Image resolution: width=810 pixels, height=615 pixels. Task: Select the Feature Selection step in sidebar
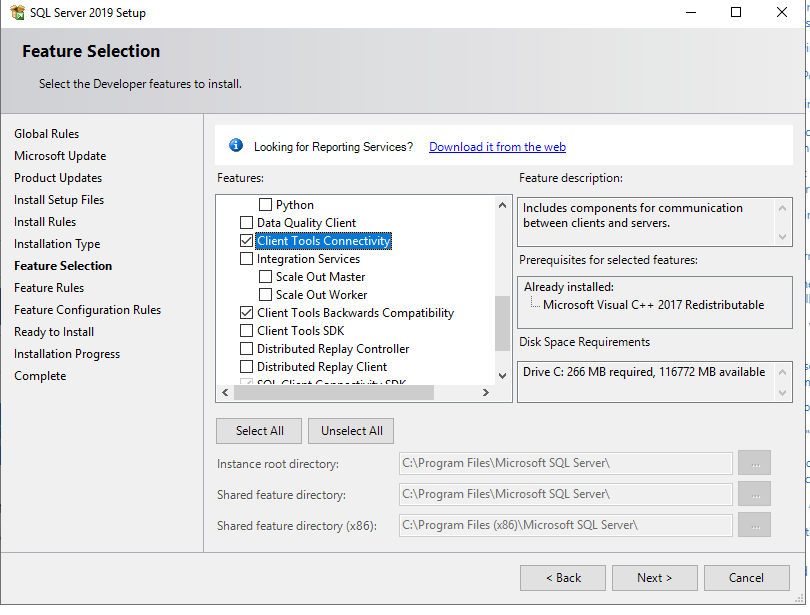point(63,266)
